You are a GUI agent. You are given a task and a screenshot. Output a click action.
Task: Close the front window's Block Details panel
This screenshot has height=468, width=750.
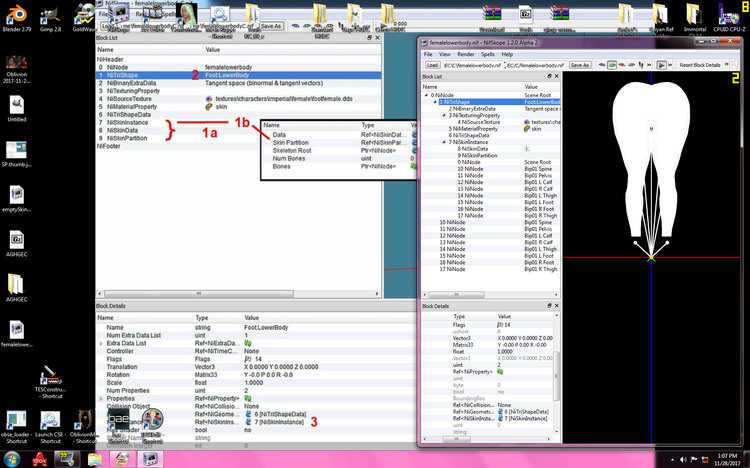coord(556,305)
